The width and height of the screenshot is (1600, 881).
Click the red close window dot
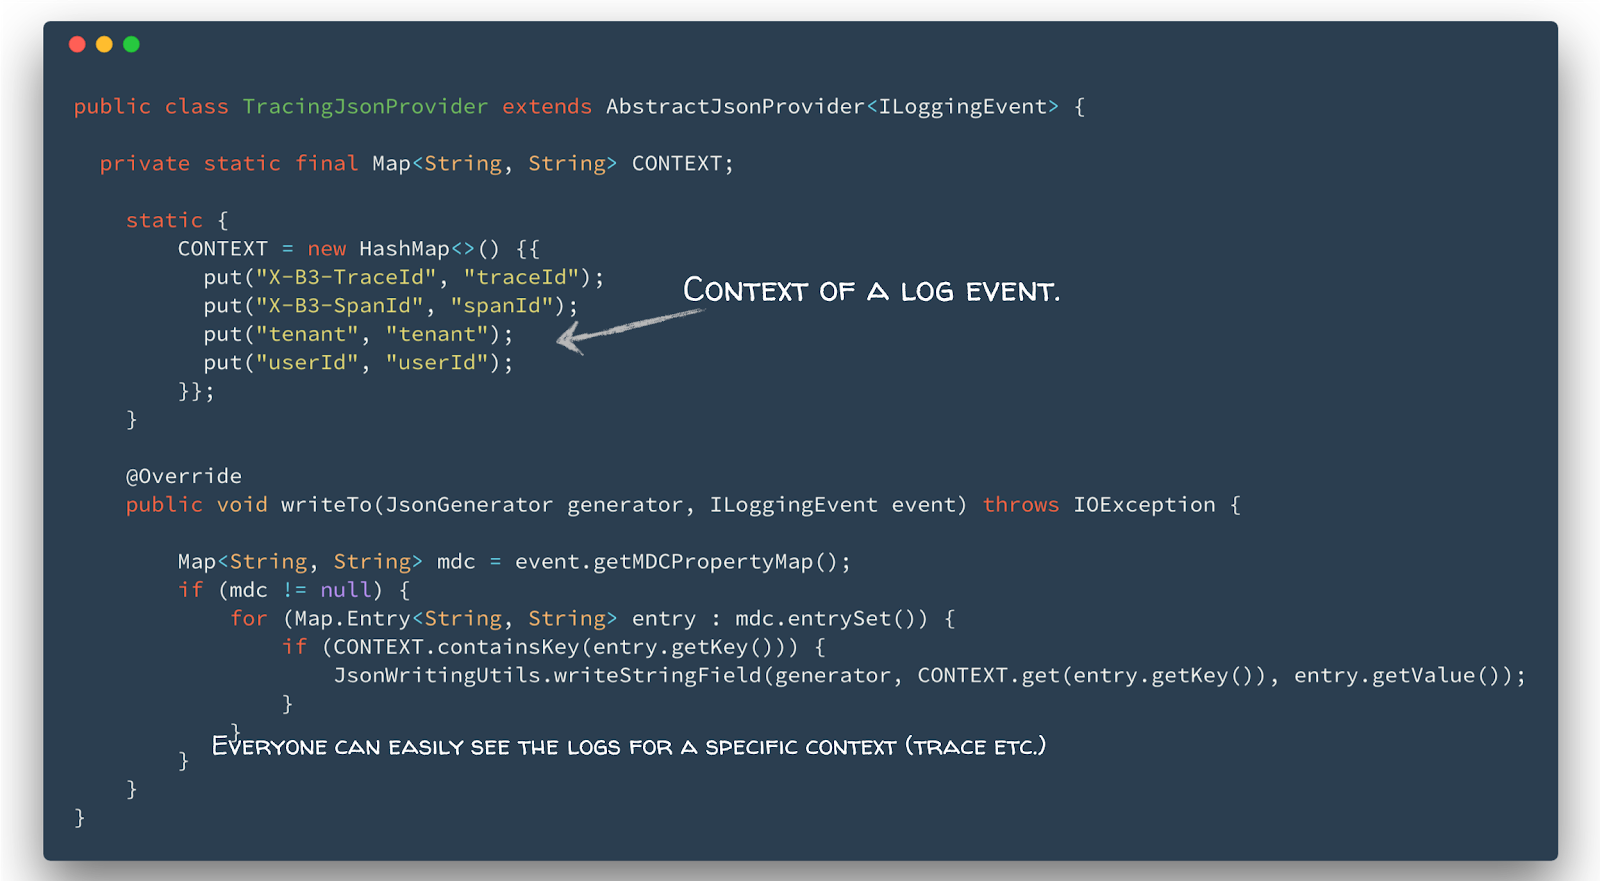[77, 44]
